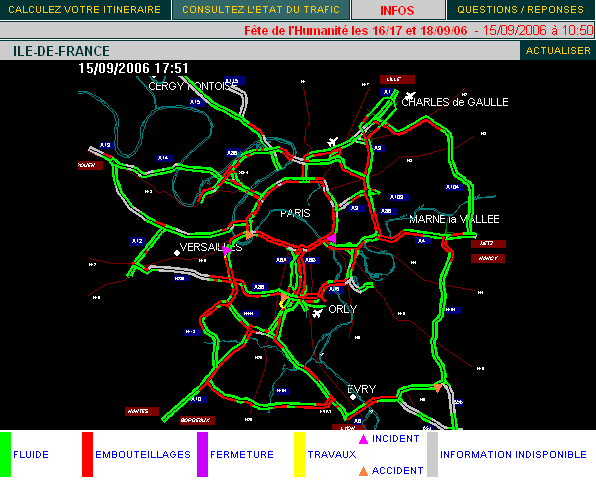Click the red EMBOUTEILLAGES legend swatch

(x=87, y=454)
